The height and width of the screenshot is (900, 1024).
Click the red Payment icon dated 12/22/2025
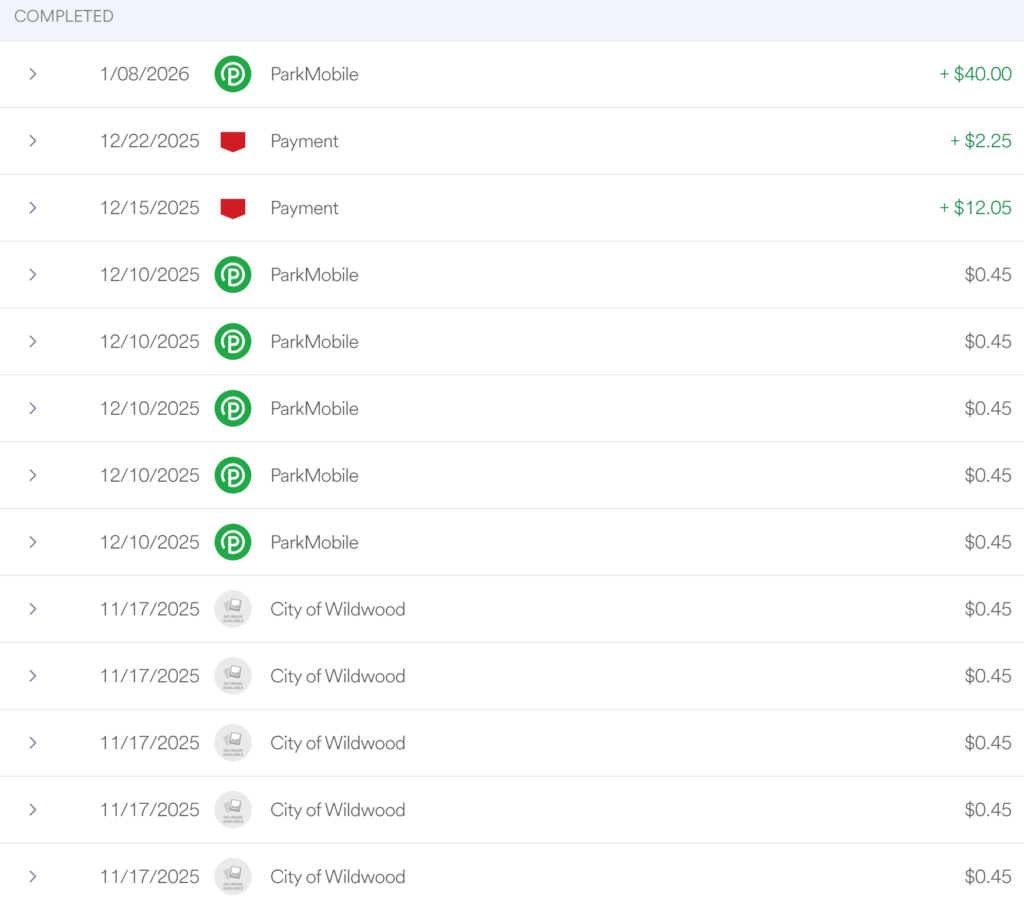pyautogui.click(x=233, y=141)
